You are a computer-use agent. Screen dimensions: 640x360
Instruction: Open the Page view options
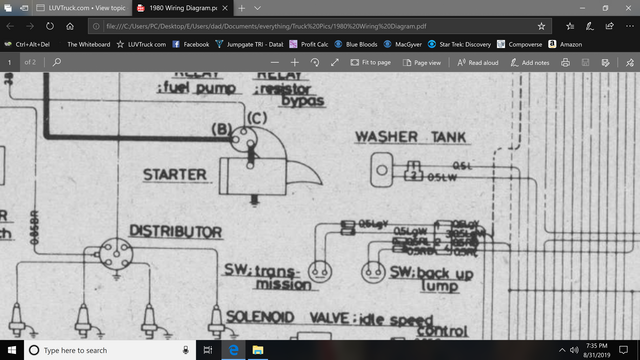(422, 62)
